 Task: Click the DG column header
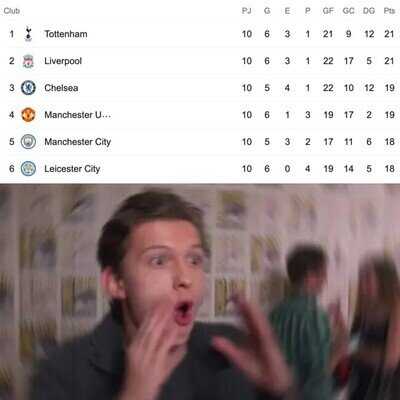[369, 11]
